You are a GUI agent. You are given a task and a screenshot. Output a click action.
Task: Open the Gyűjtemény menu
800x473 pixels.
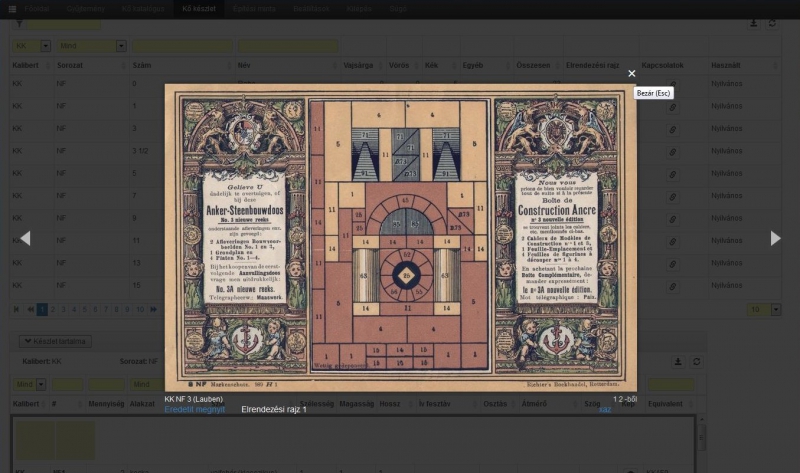point(85,9)
